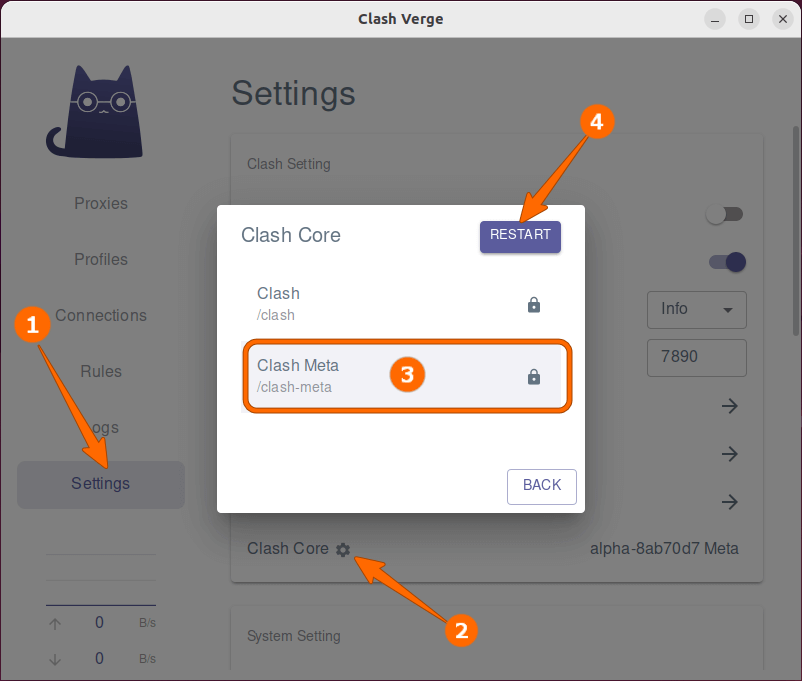This screenshot has width=802, height=681.
Task: Enable the first switch in Clash Setting
Action: click(x=725, y=214)
